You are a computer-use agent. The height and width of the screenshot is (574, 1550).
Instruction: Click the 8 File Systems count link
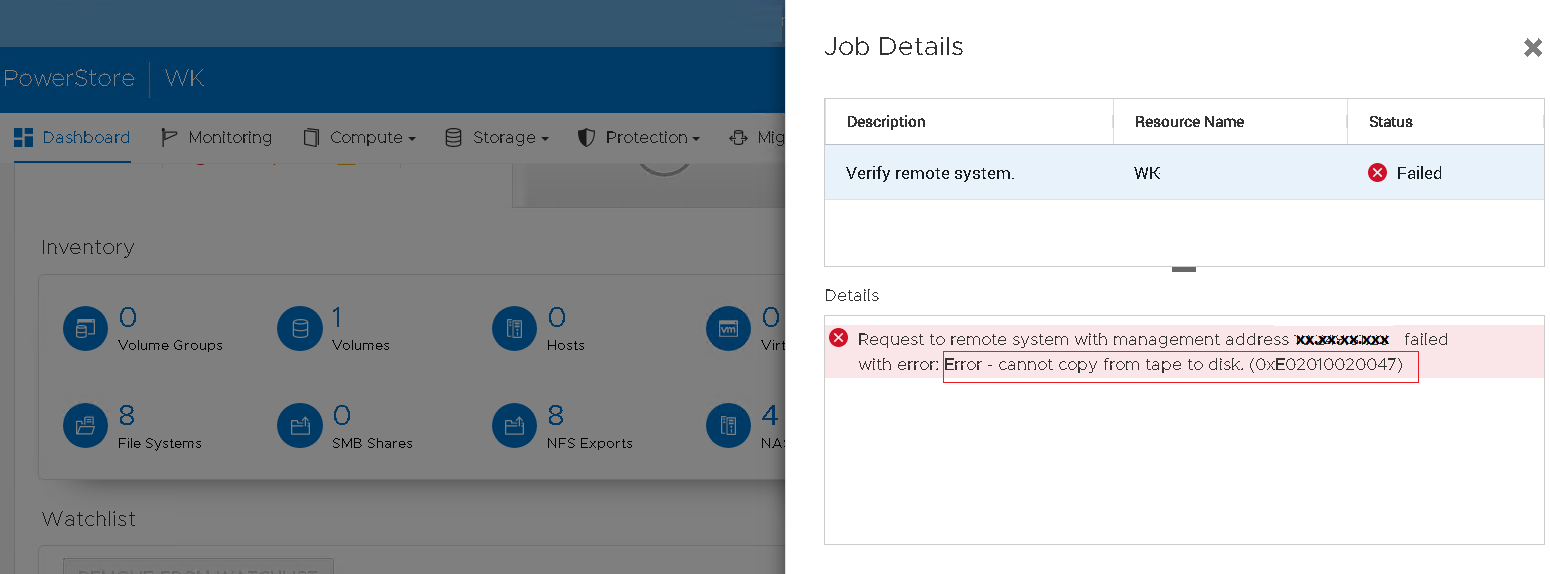pyautogui.click(x=127, y=415)
